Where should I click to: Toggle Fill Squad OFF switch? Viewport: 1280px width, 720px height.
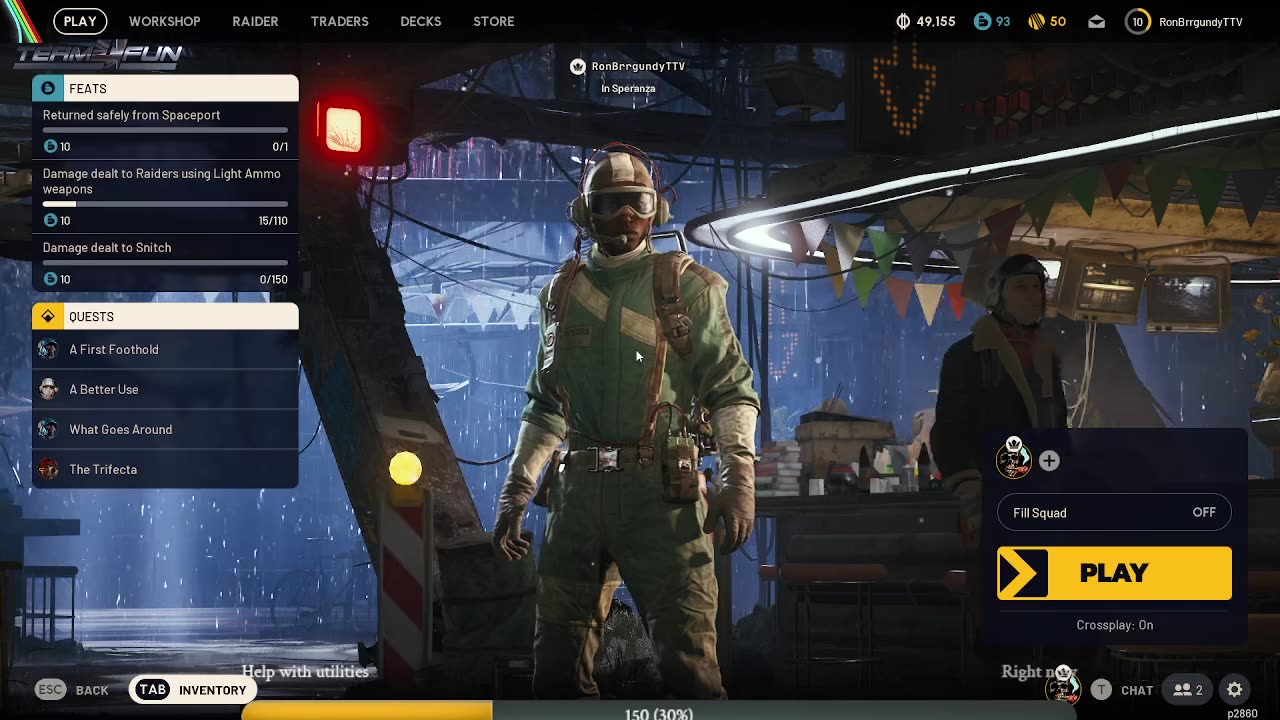(1114, 512)
